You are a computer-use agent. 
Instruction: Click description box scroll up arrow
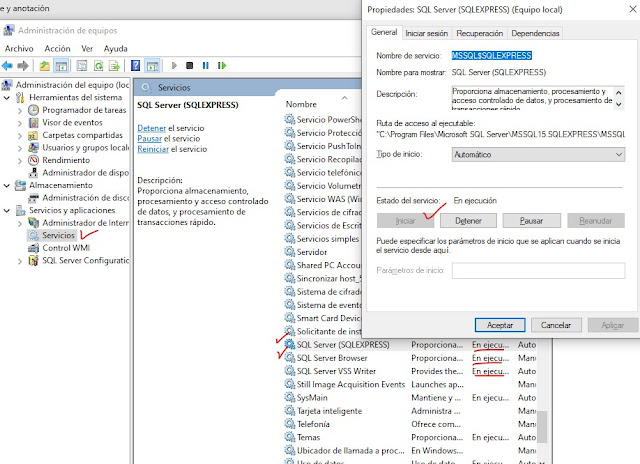(619, 93)
